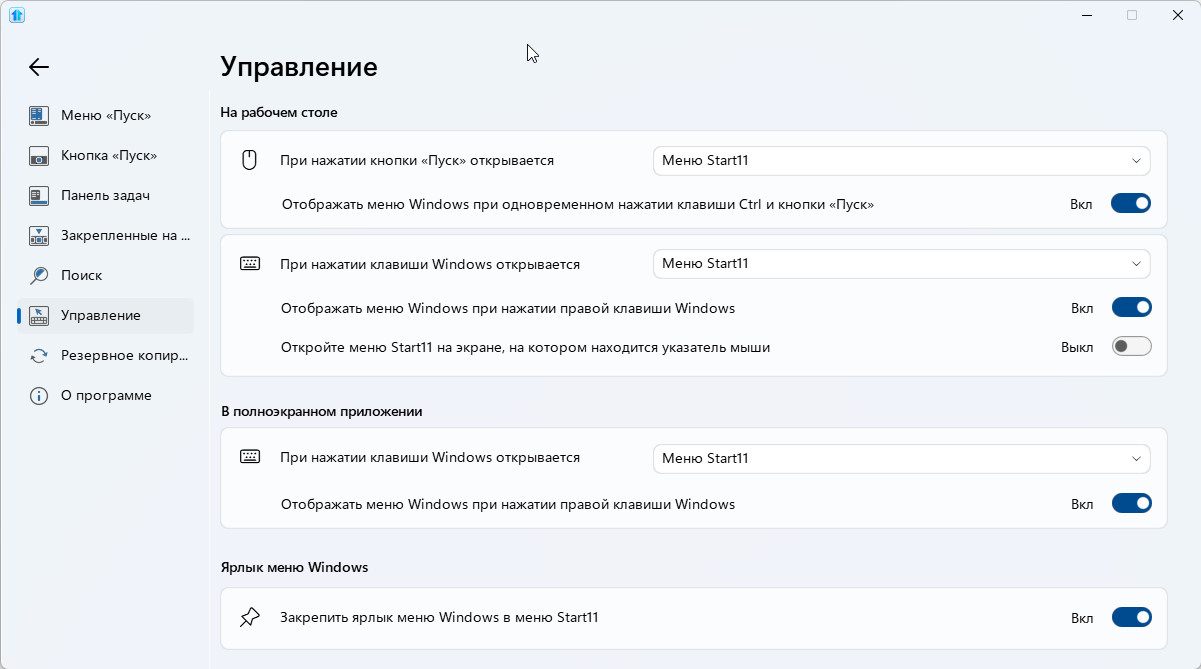
Task: Expand desktop Windows key action dropdown
Action: point(900,264)
